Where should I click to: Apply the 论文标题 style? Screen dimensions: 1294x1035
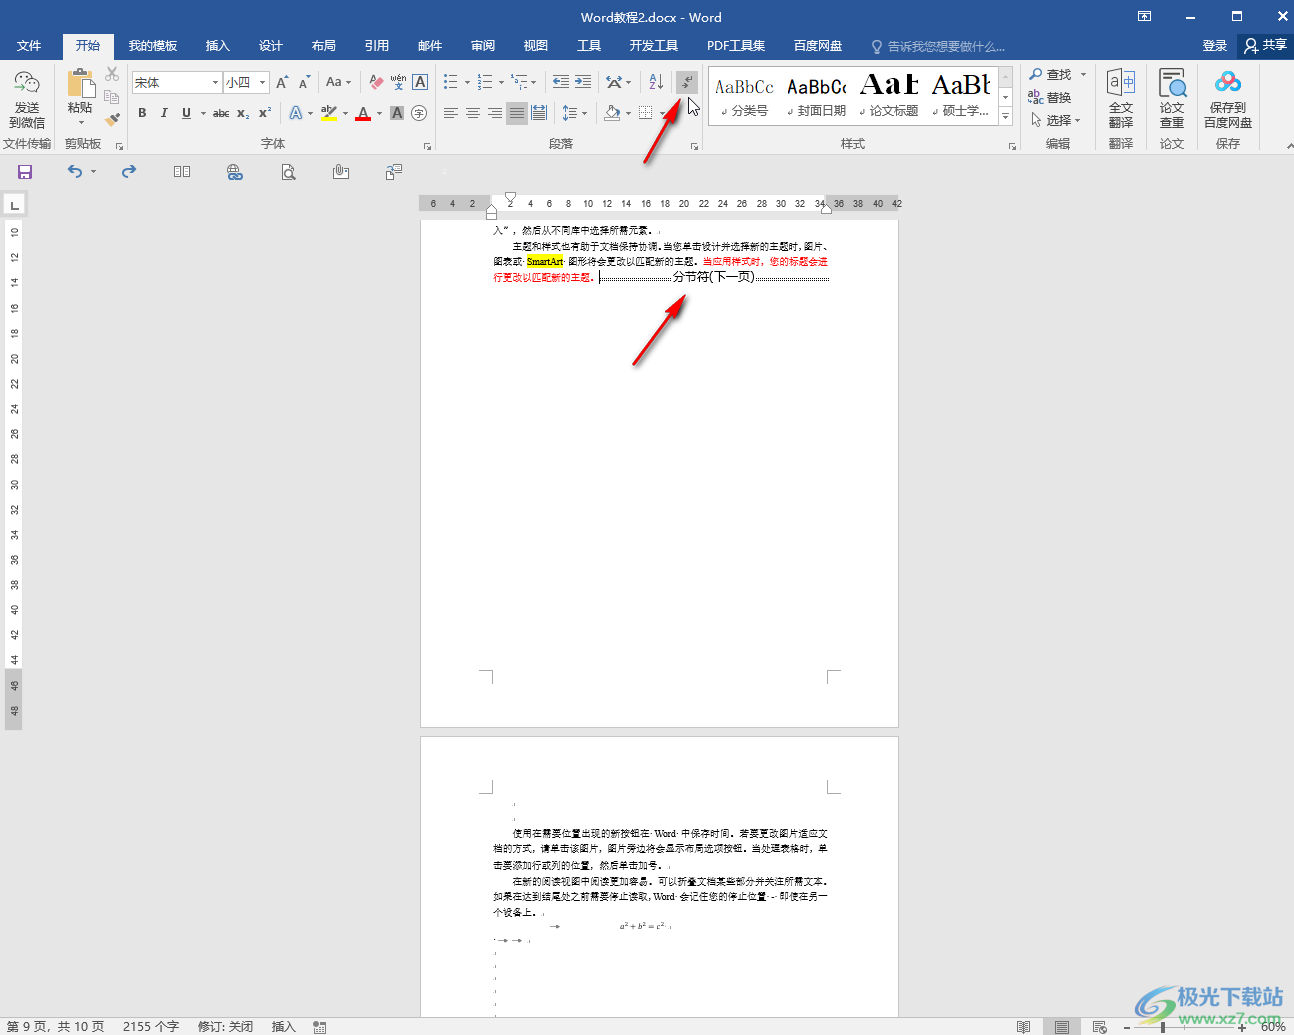point(889,96)
